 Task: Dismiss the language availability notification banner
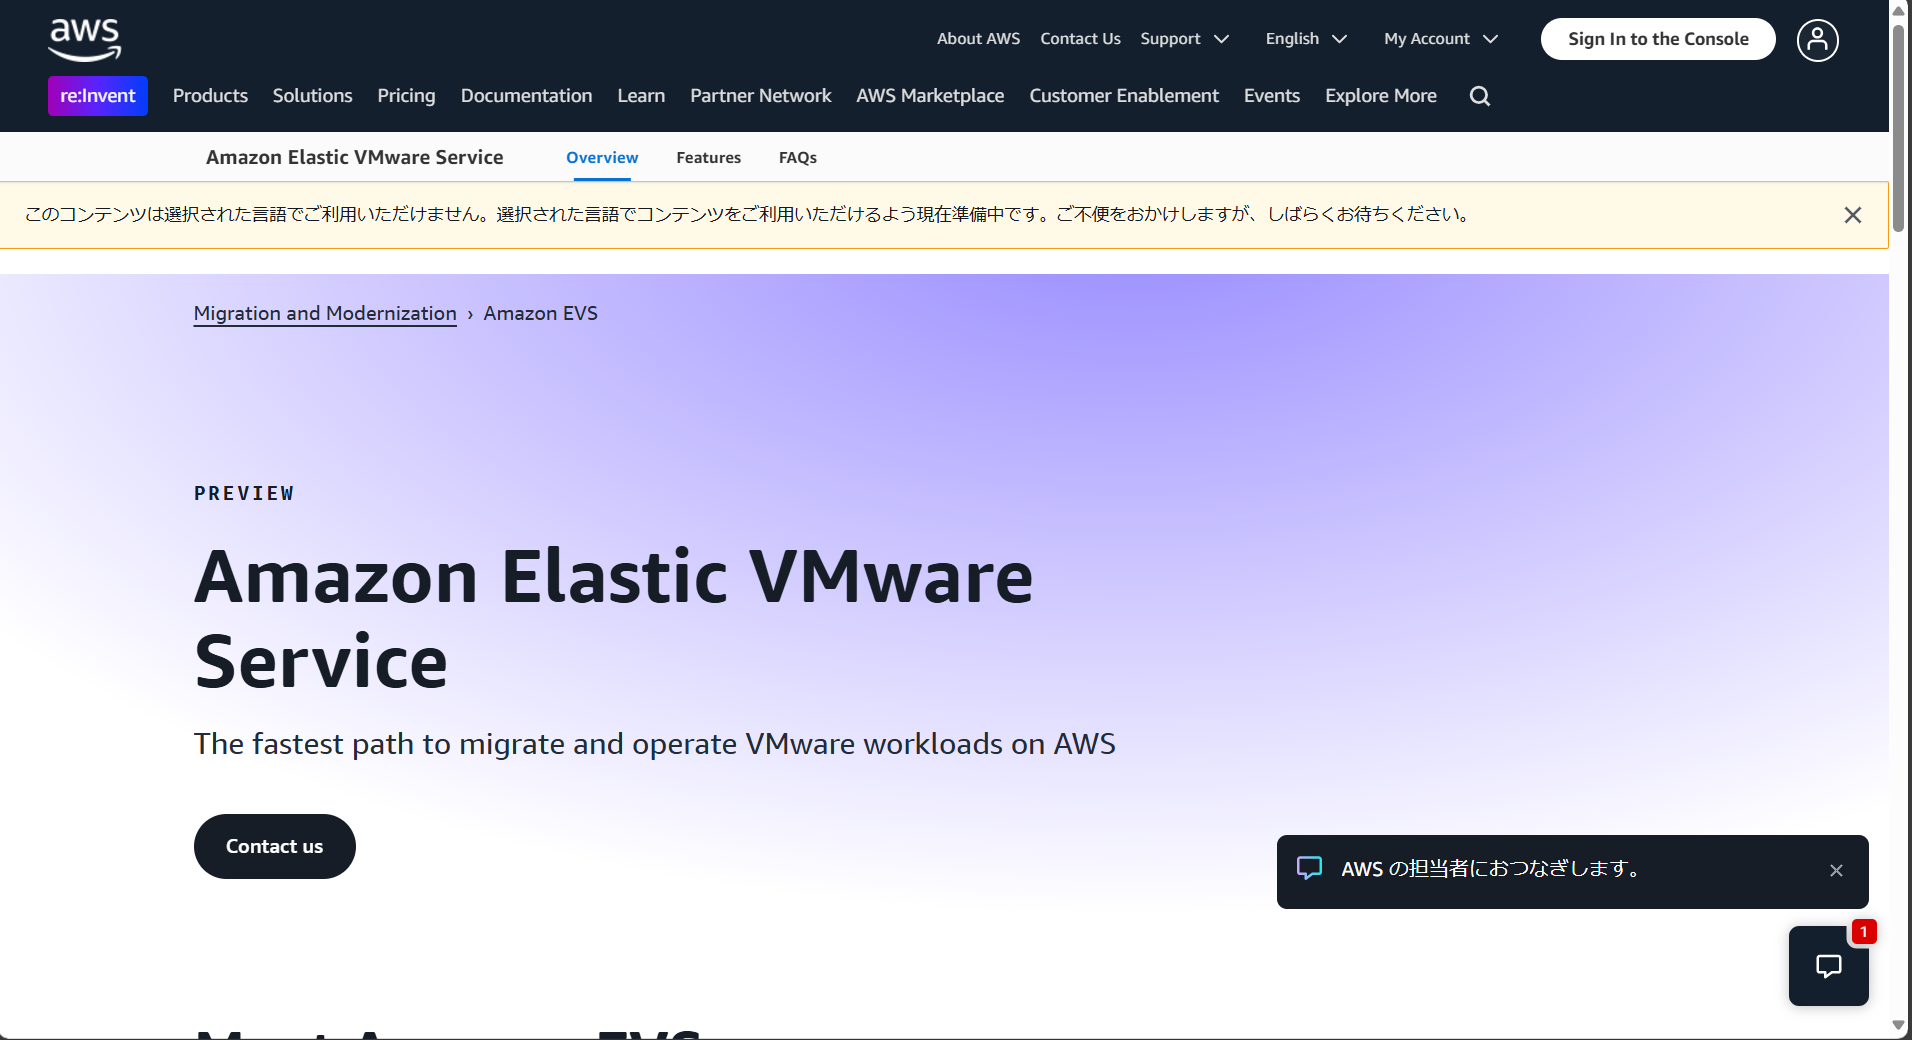tap(1853, 214)
